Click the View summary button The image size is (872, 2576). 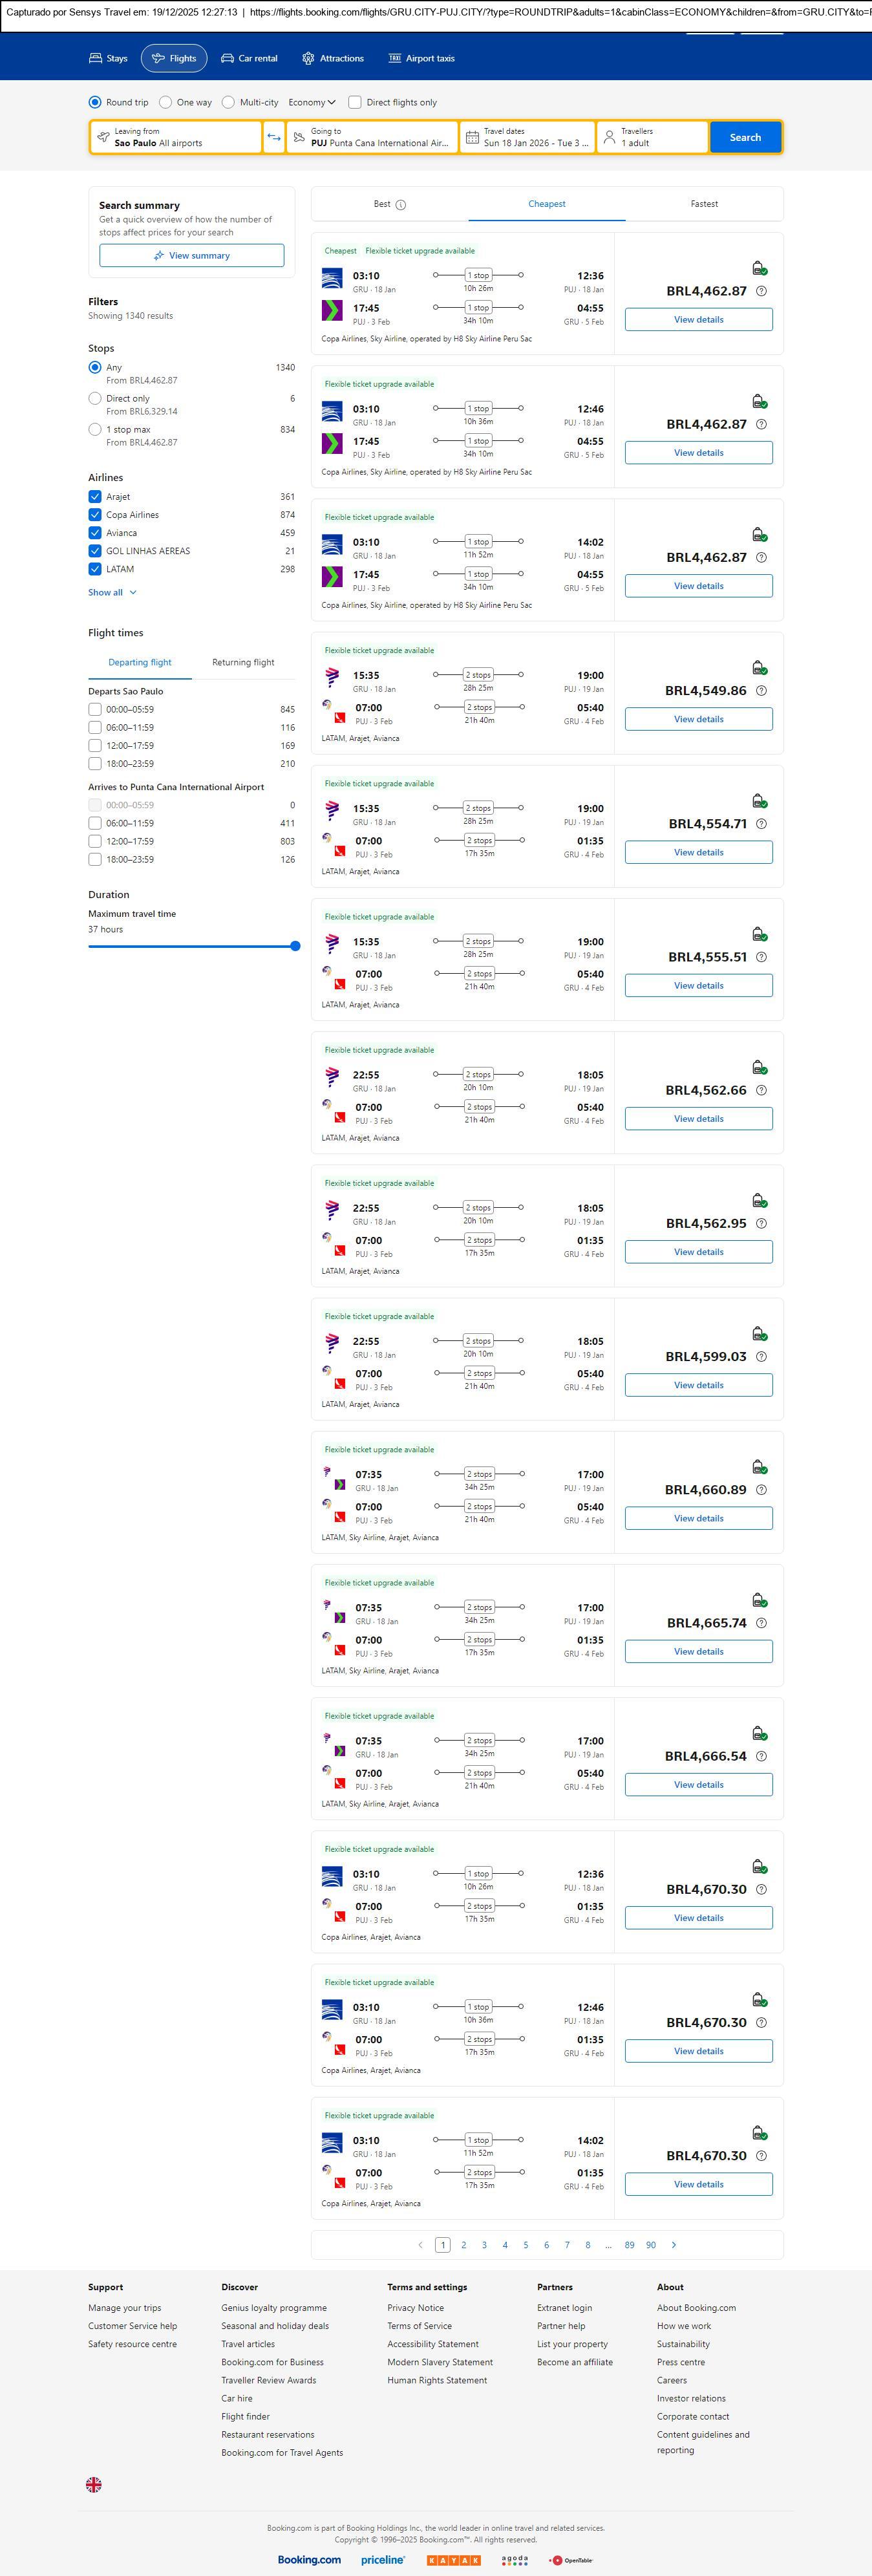pyautogui.click(x=191, y=256)
